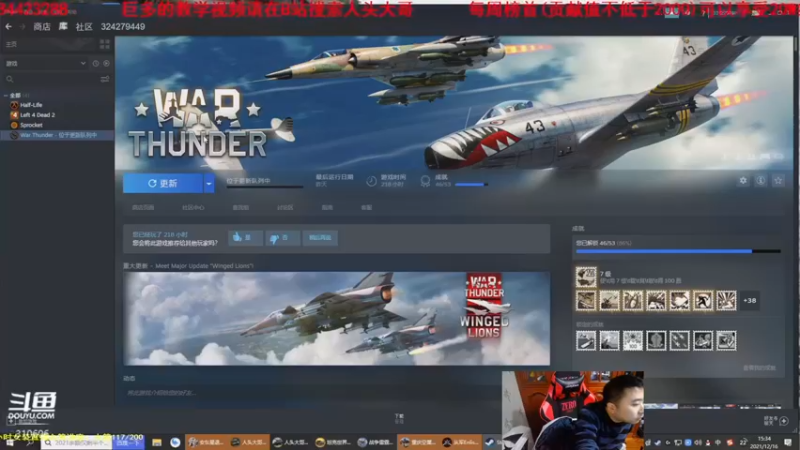Select Left 4 Dead 2 in the library

37,115
